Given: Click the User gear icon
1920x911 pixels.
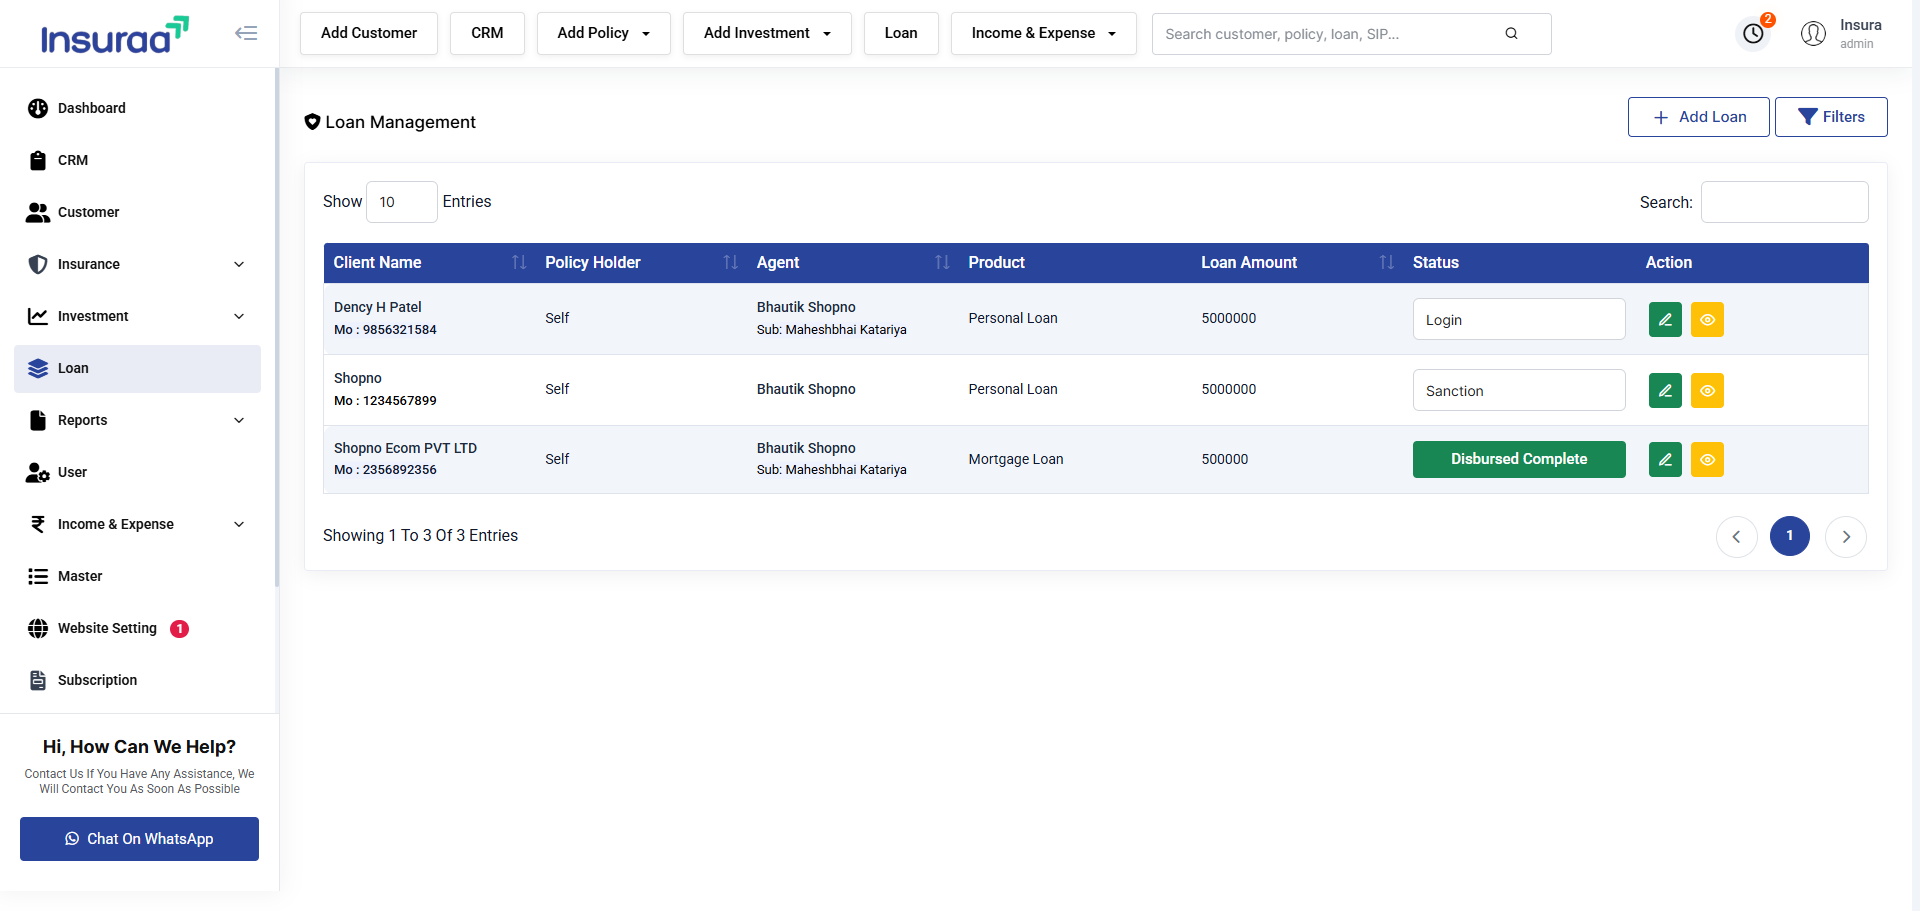Looking at the screenshot, I should tap(38, 472).
